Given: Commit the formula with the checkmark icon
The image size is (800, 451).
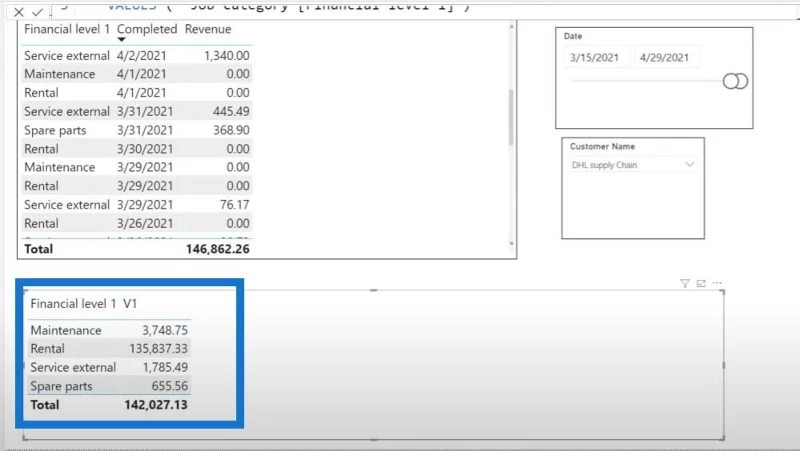Looking at the screenshot, I should [x=37, y=12].
